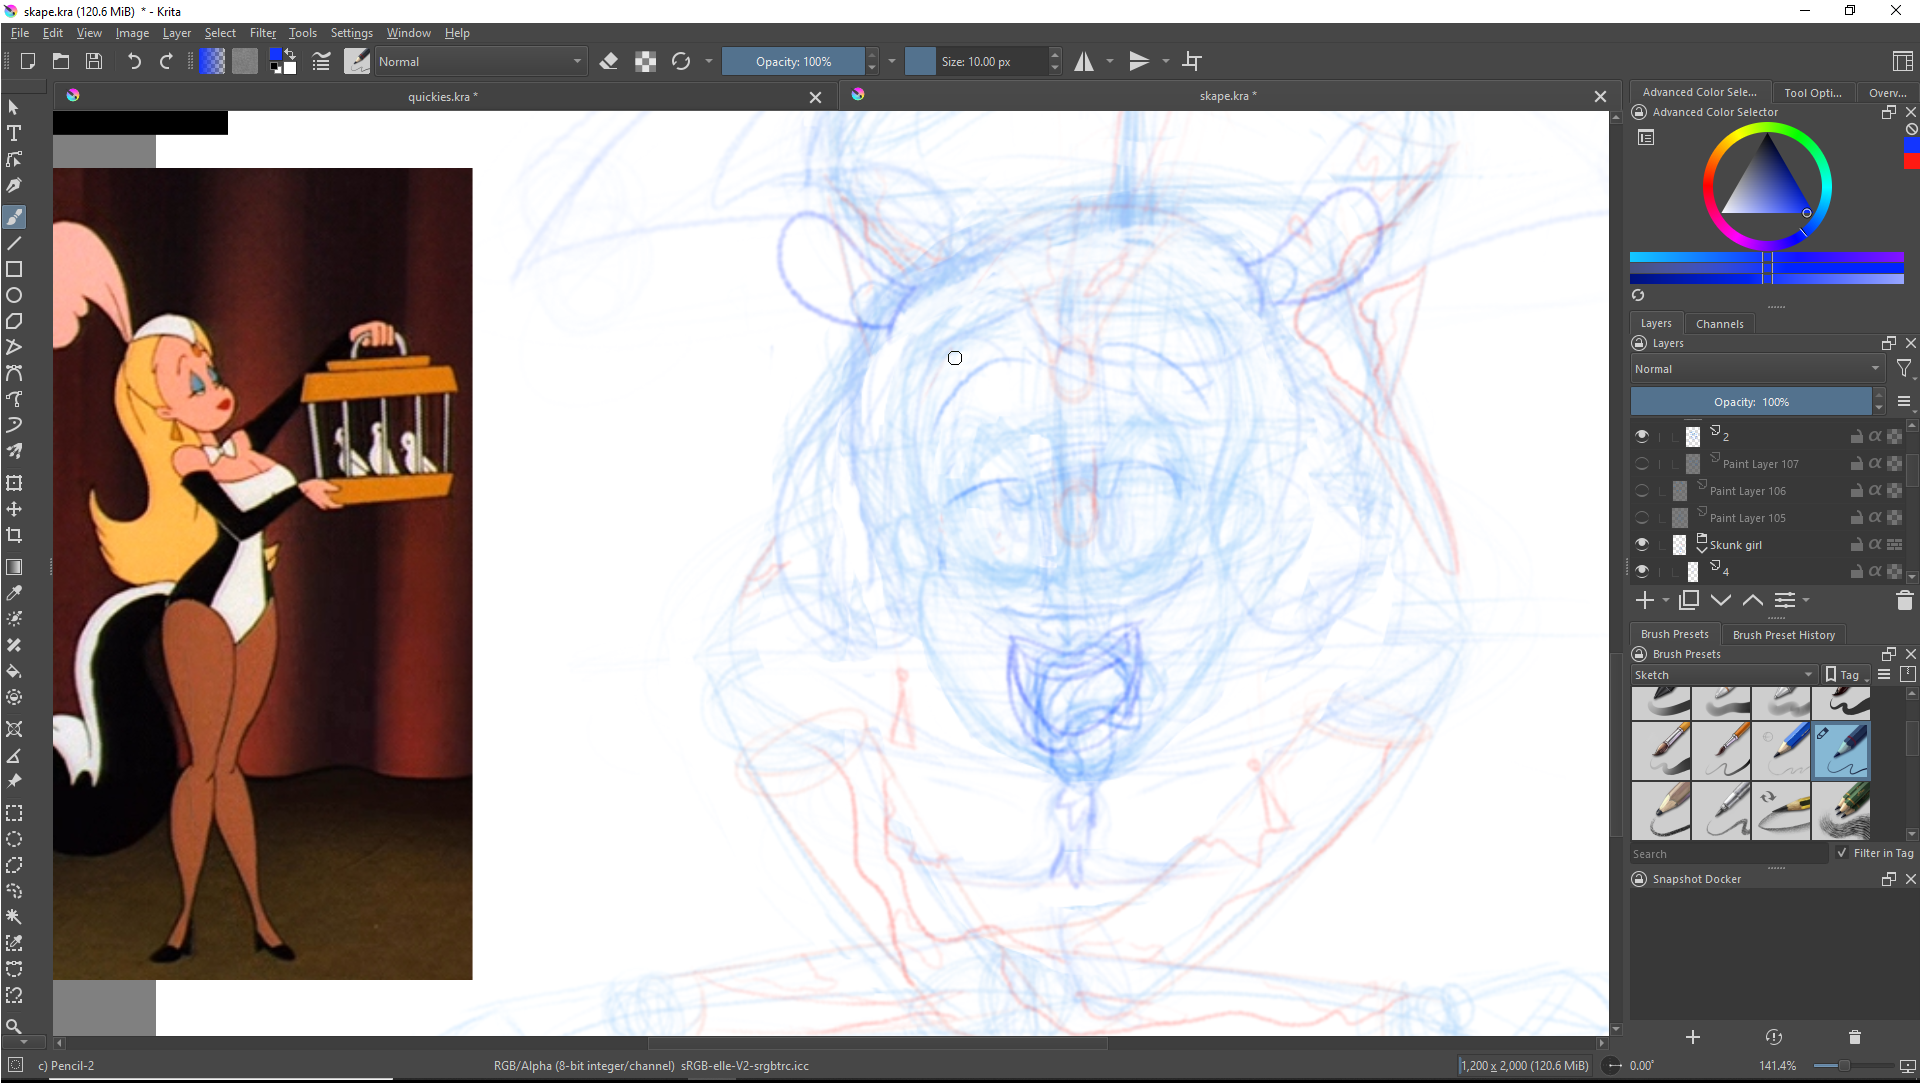
Task: Select the Fill bucket tool
Action: click(x=14, y=671)
